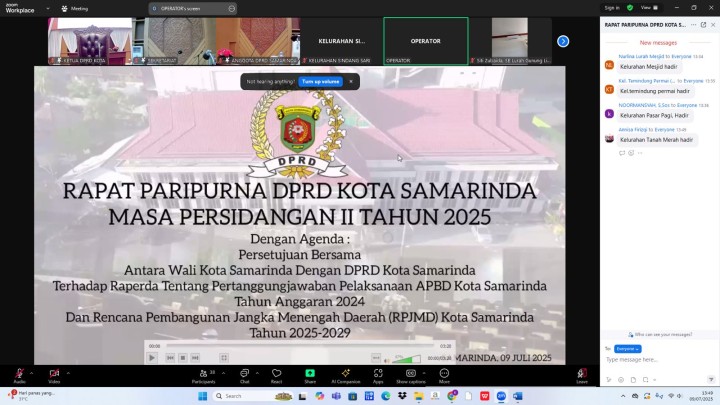Open Word from the taskbar
Viewport: 720px width, 405px height.
(518, 396)
